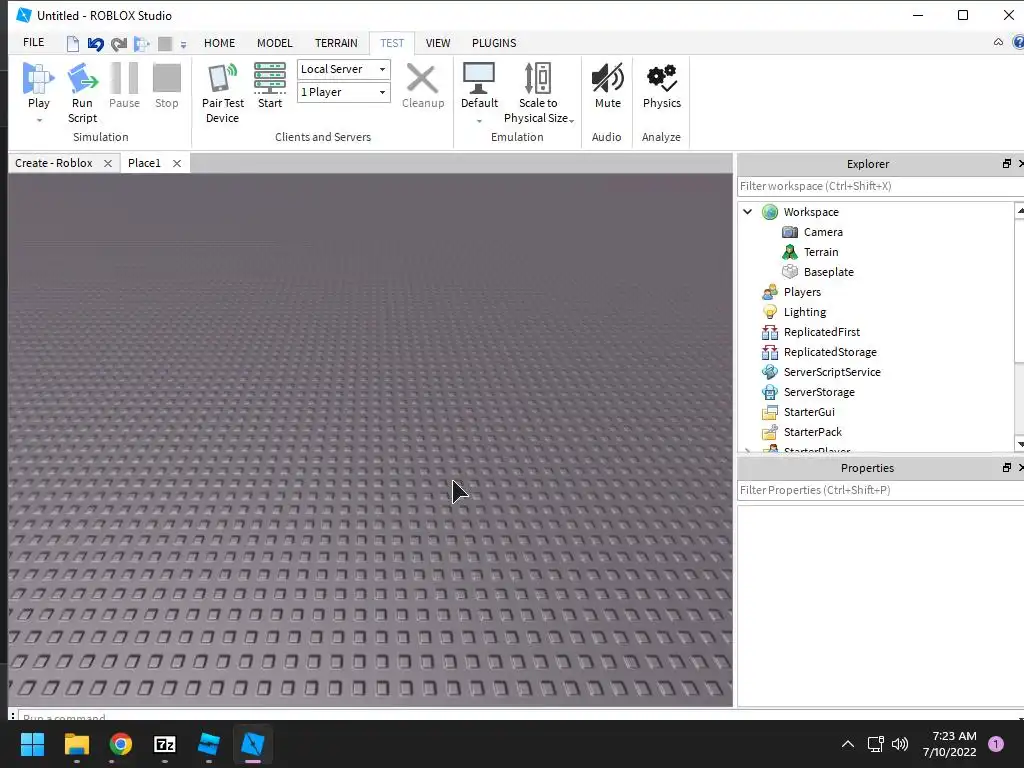Select Camera in the Explorer tree
Screen dimensions: 1024x768
point(823,232)
